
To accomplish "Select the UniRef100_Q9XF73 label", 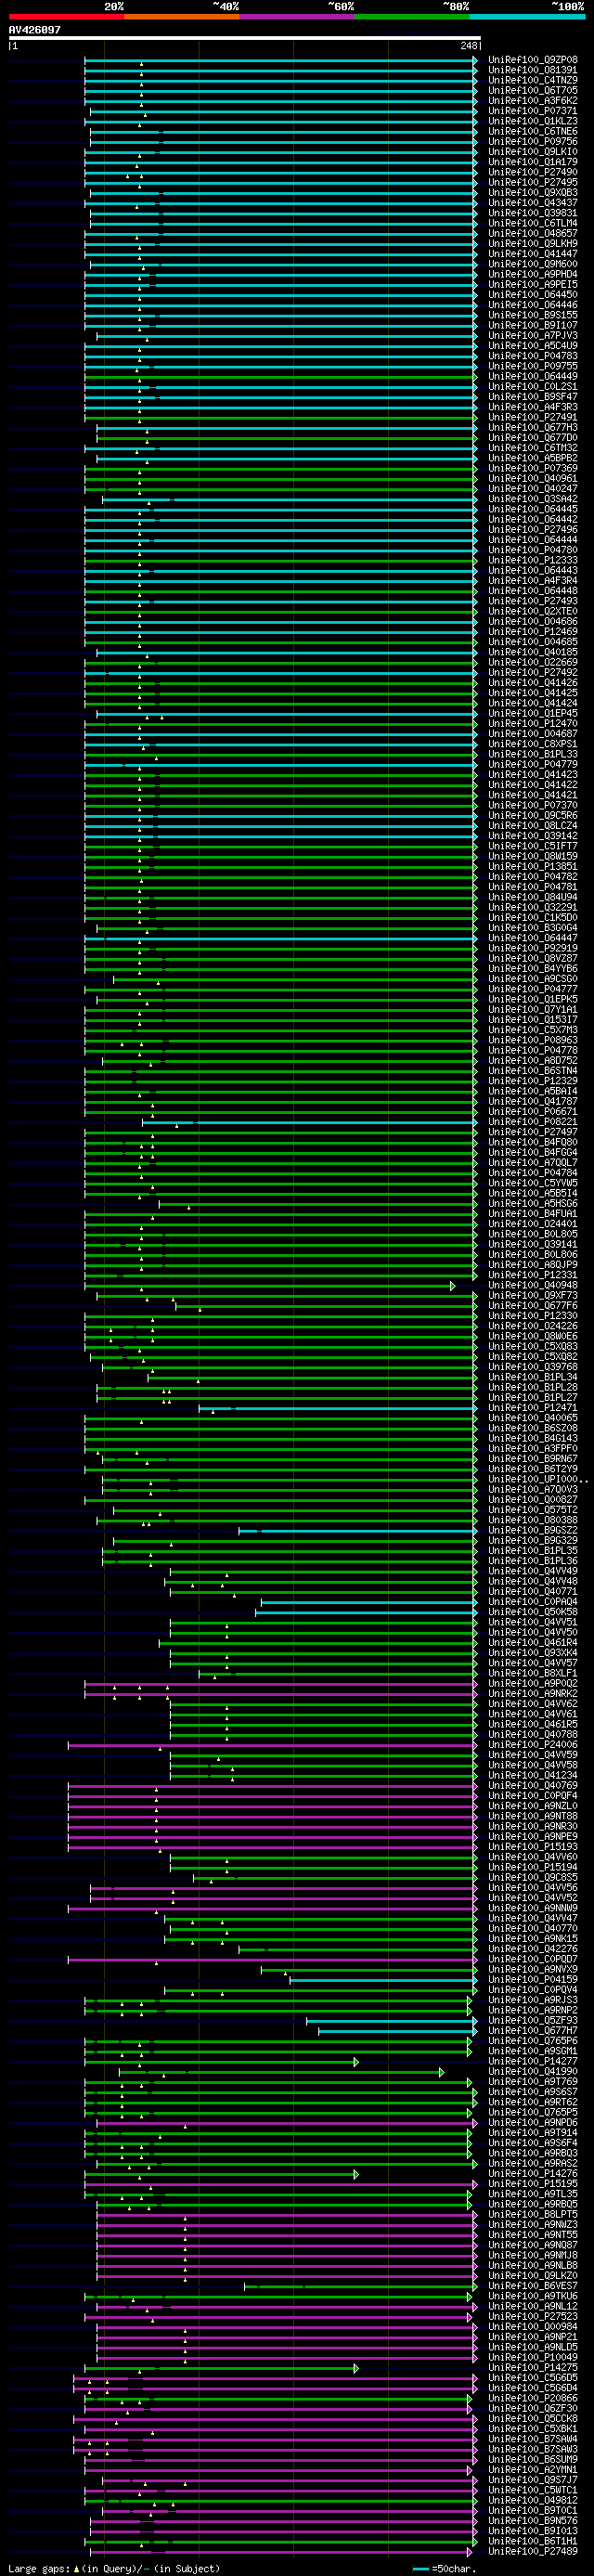I will (532, 1295).
